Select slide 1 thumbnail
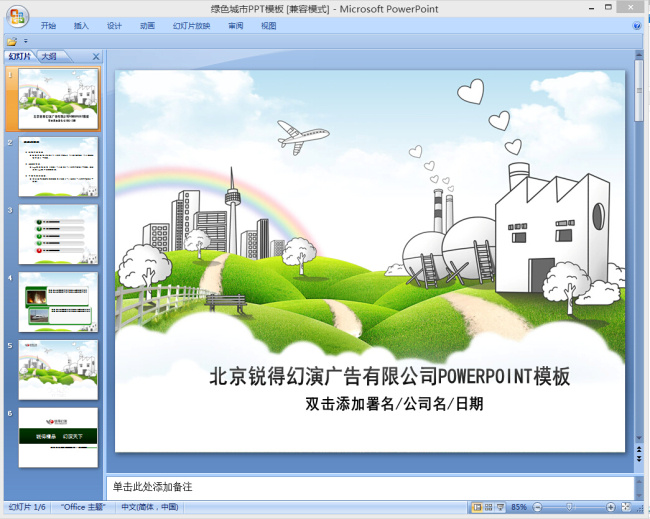Viewport: 650px width, 519px height. tap(58, 99)
